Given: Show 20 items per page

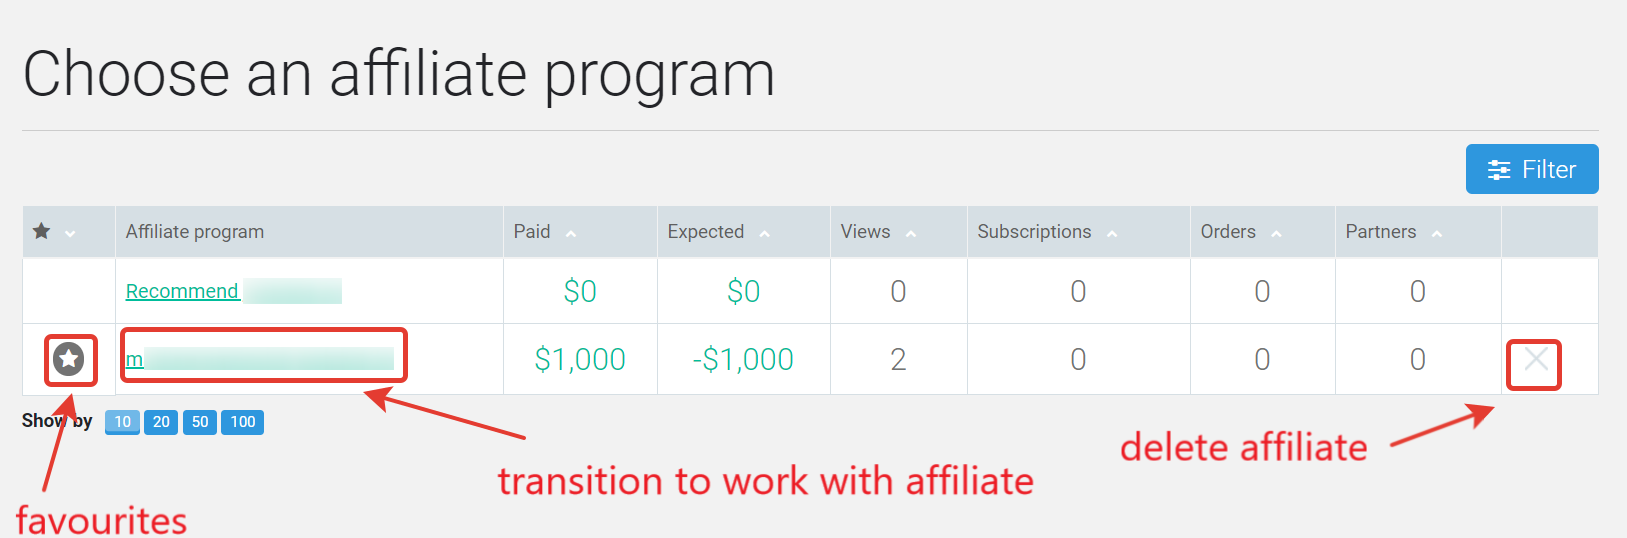Looking at the screenshot, I should [161, 422].
